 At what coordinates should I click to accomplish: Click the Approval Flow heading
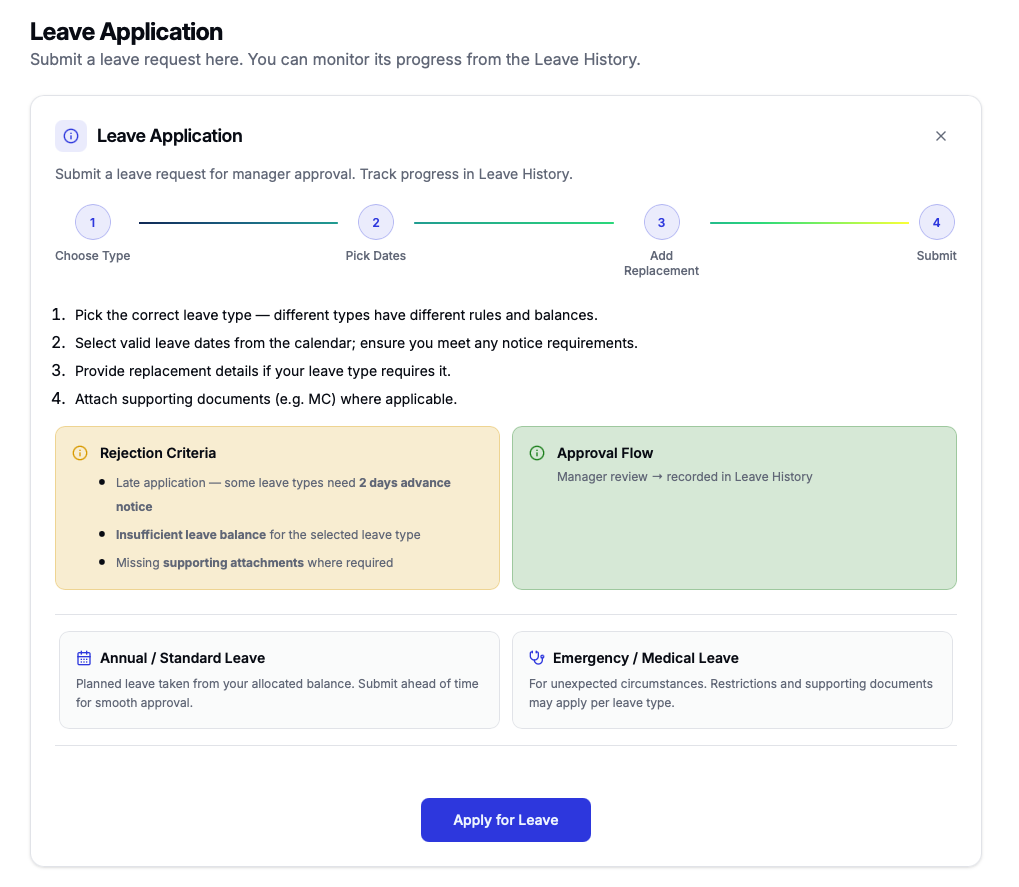[605, 453]
